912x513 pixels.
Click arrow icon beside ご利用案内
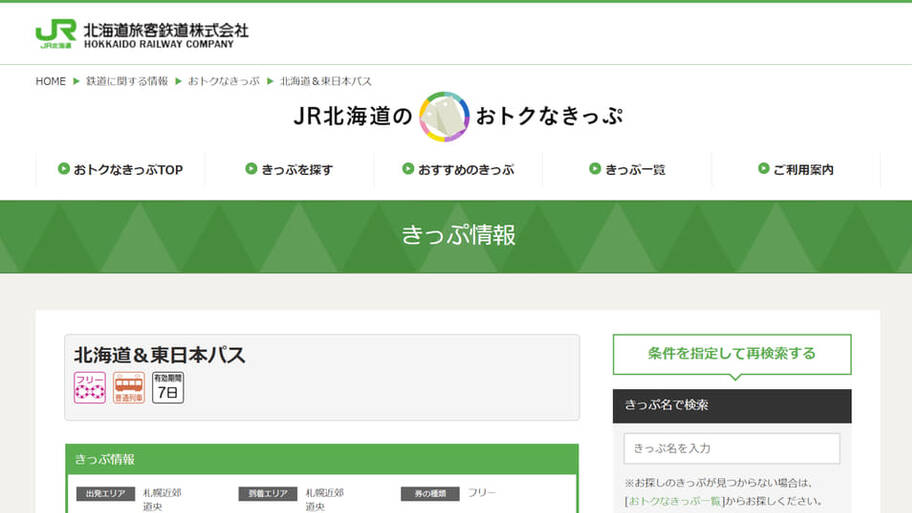point(764,169)
